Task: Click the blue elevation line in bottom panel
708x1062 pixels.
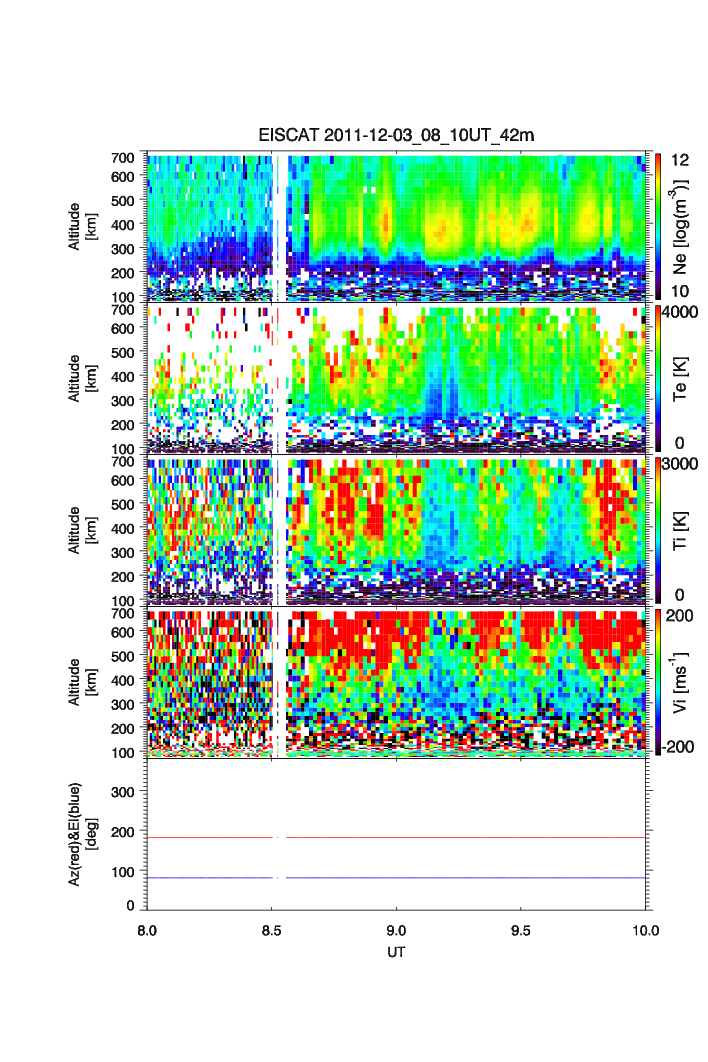Action: 450,878
